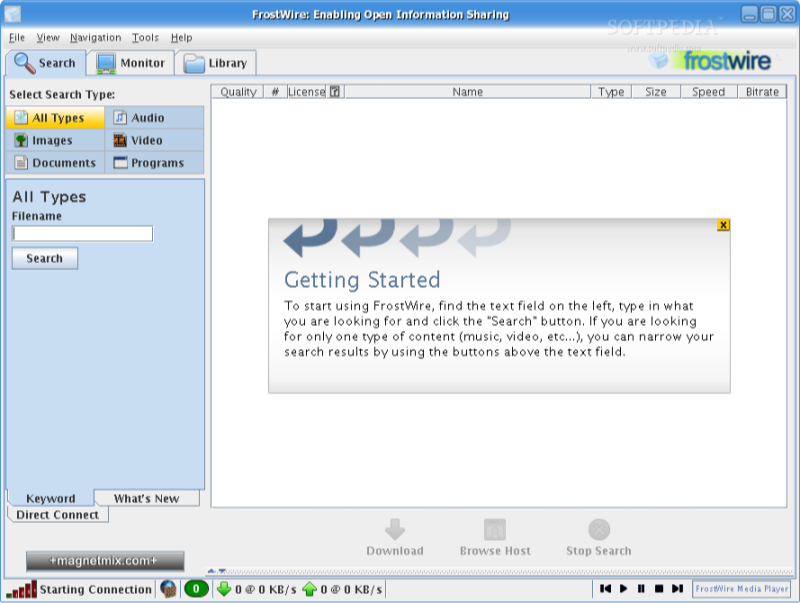Open the Help menu

tap(182, 37)
